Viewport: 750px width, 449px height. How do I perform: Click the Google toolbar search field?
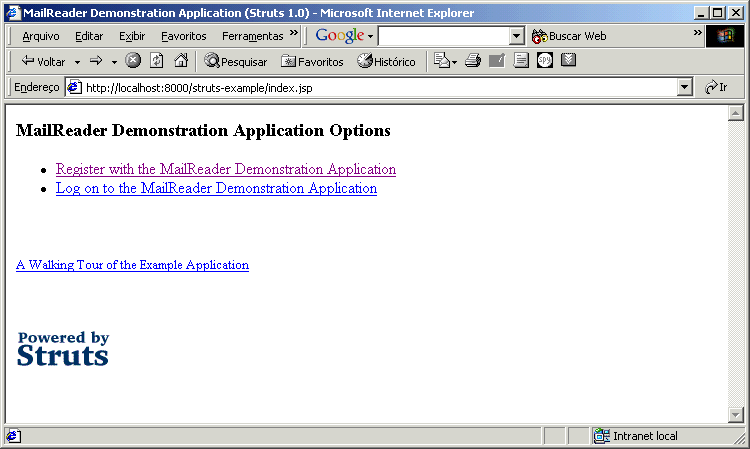coord(444,36)
